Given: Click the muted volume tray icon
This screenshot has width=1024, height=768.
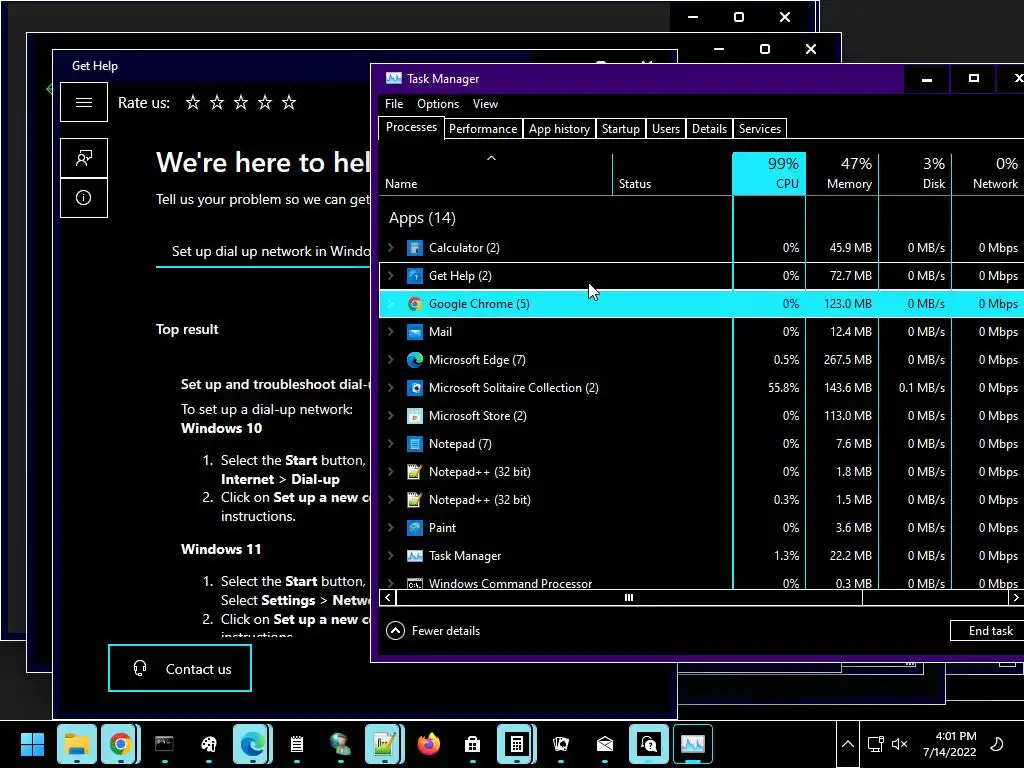Looking at the screenshot, I should tap(899, 744).
